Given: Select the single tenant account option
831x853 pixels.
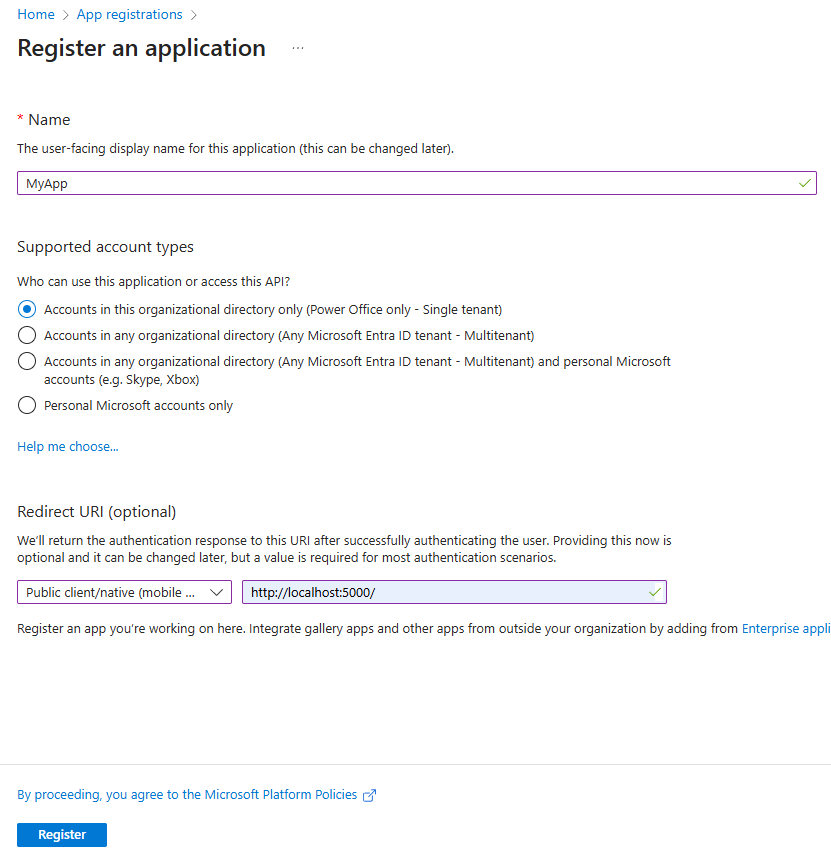Looking at the screenshot, I should [x=27, y=309].
